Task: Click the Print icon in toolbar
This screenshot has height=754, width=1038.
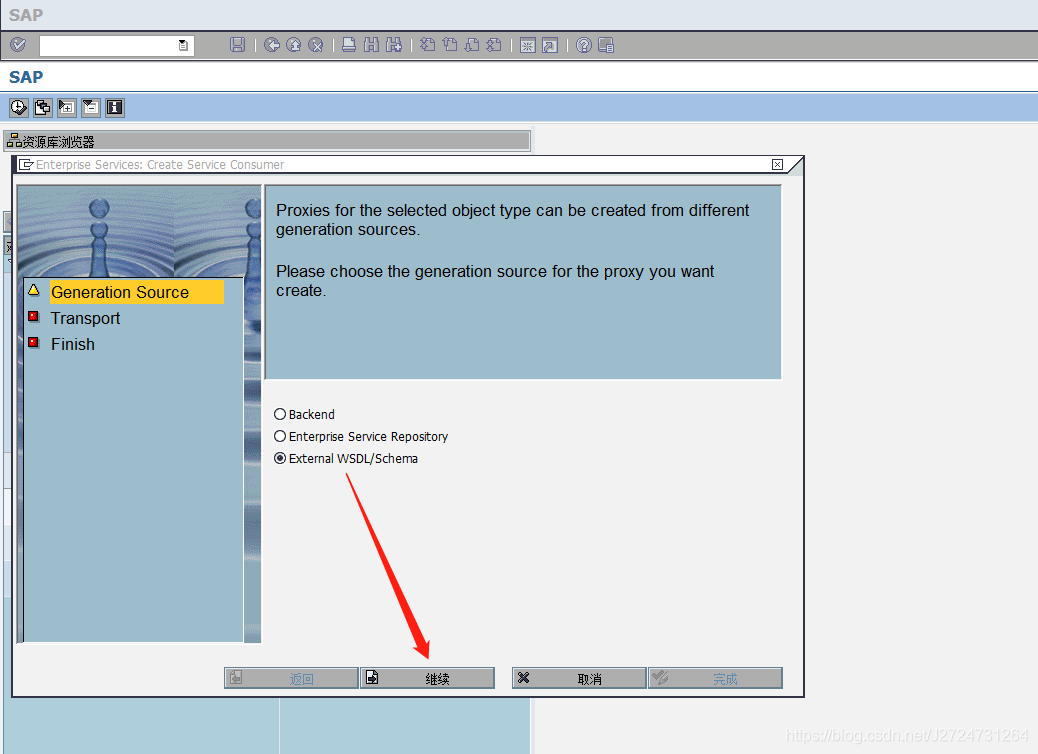Action: (349, 45)
